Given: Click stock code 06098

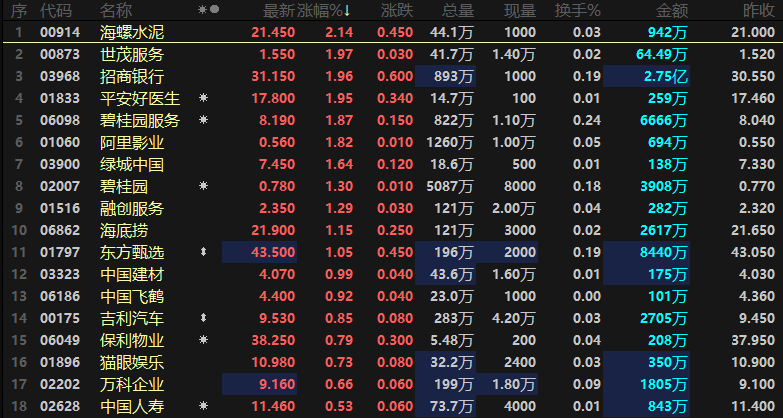Looking at the screenshot, I should pyautogui.click(x=60, y=120).
